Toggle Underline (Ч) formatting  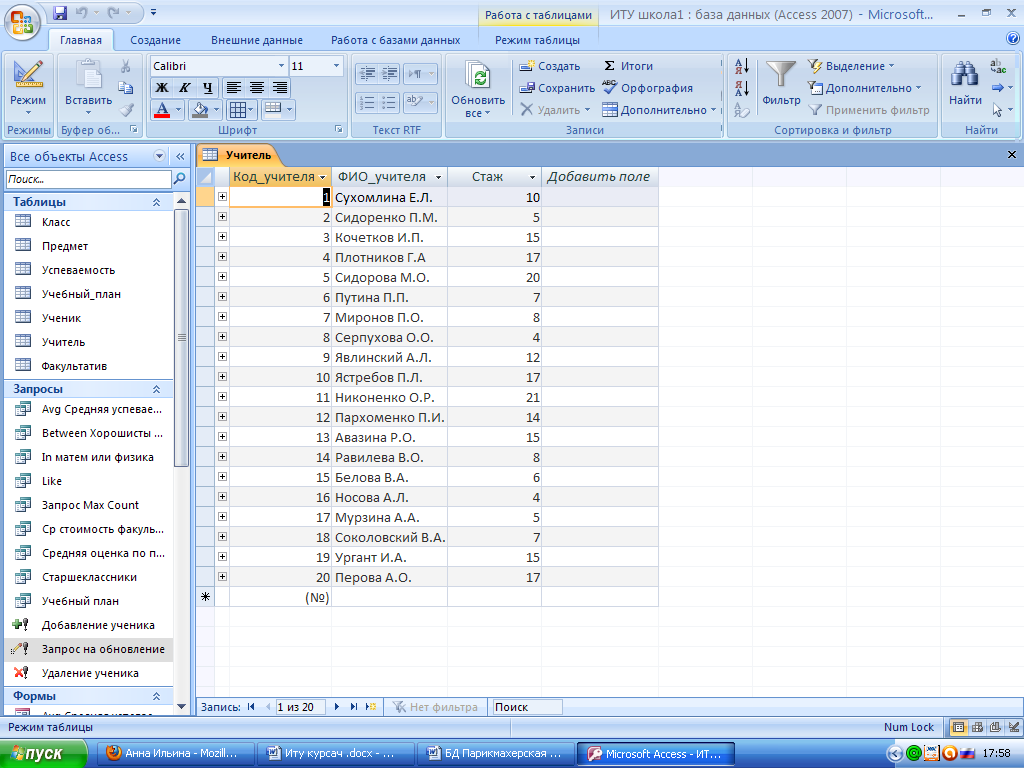(x=207, y=88)
